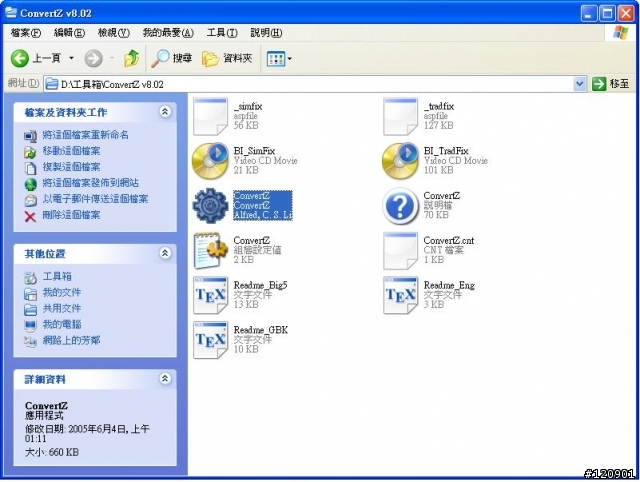Click the red X delete icon
640x482 pixels.
30,216
